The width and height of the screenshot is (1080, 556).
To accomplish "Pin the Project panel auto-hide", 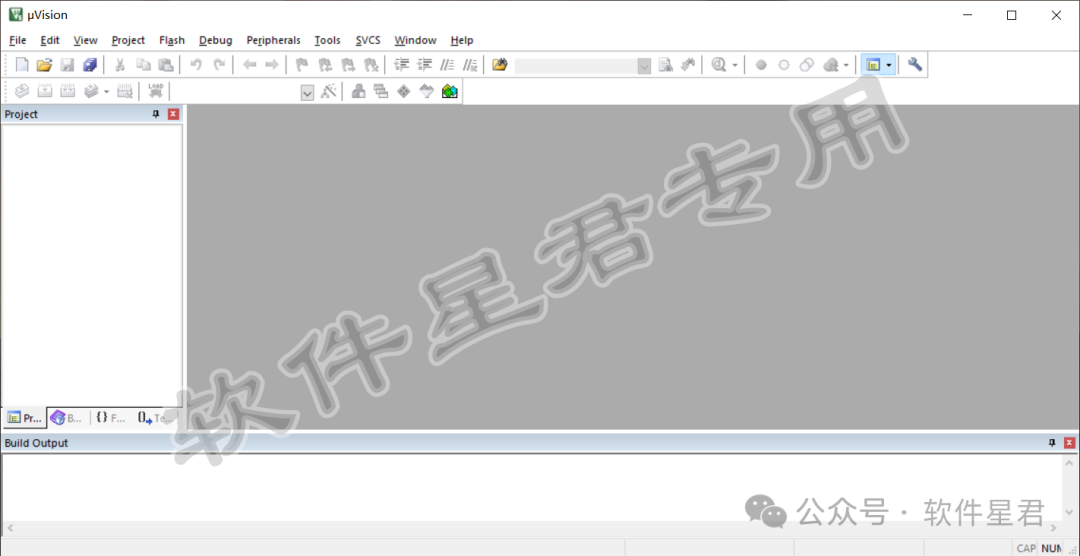I will (x=156, y=114).
